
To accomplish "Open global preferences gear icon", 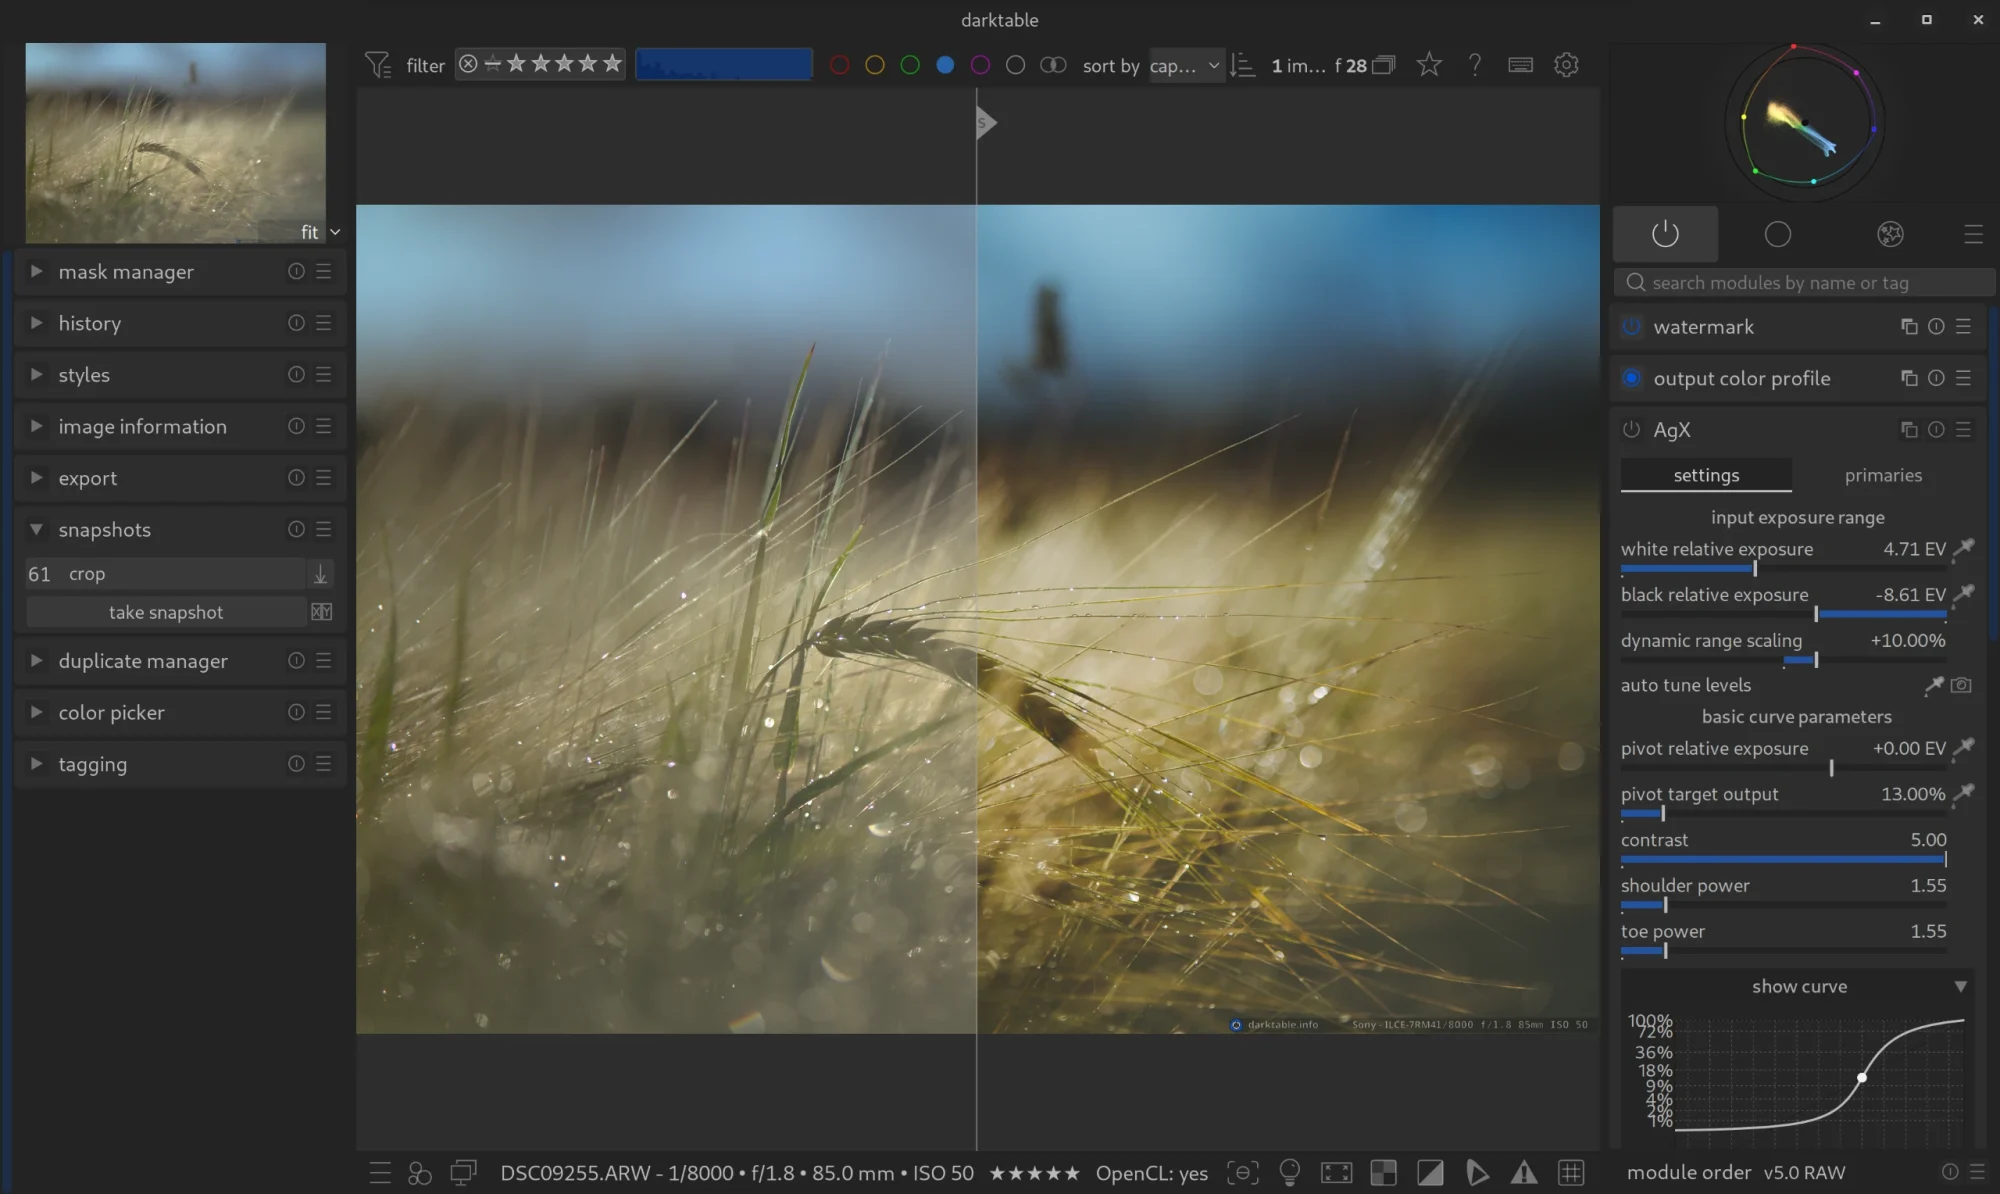I will point(1566,65).
